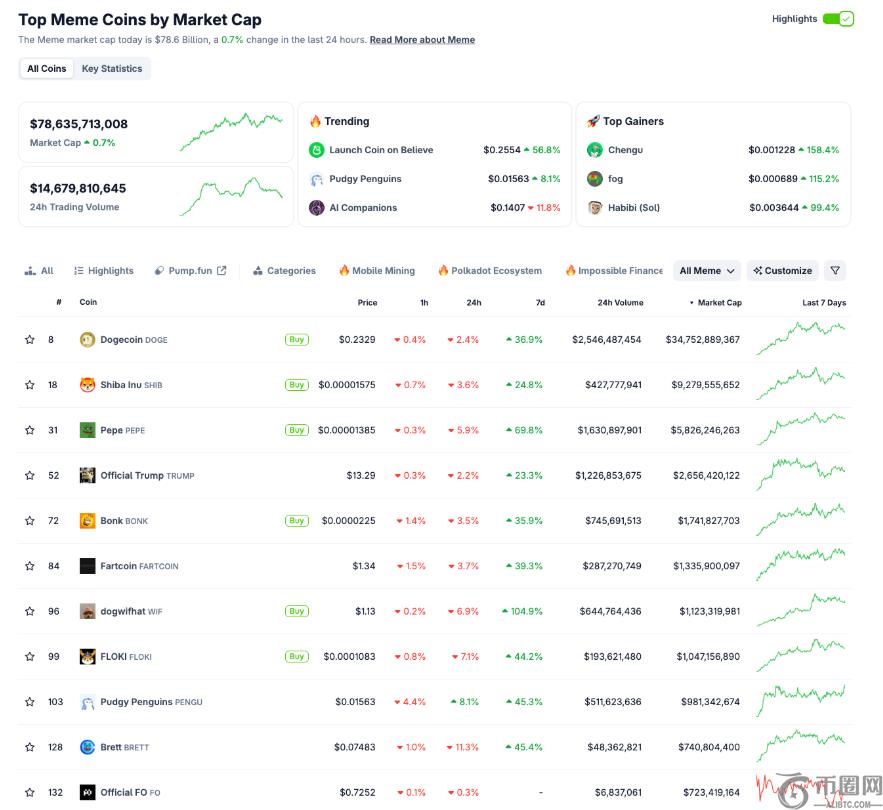Sort table by Market Cap column
883x810 pixels.
tap(718, 303)
